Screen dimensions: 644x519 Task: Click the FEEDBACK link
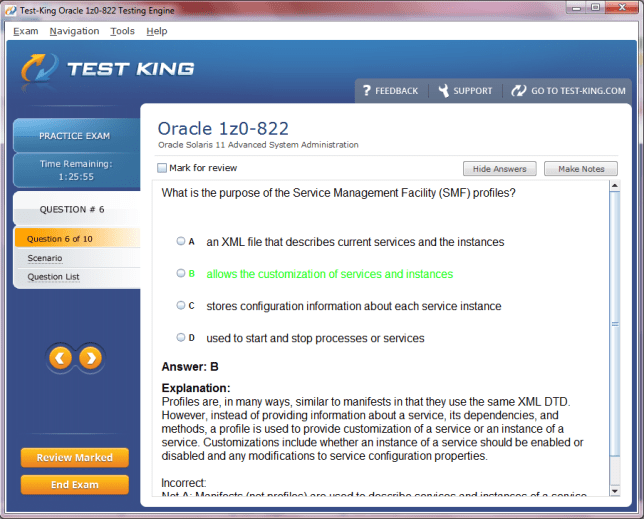tap(396, 91)
